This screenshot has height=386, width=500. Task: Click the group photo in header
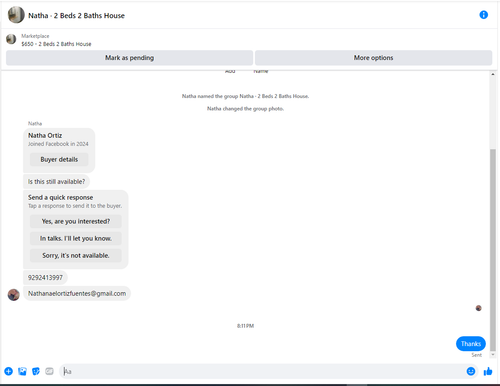pos(16,15)
